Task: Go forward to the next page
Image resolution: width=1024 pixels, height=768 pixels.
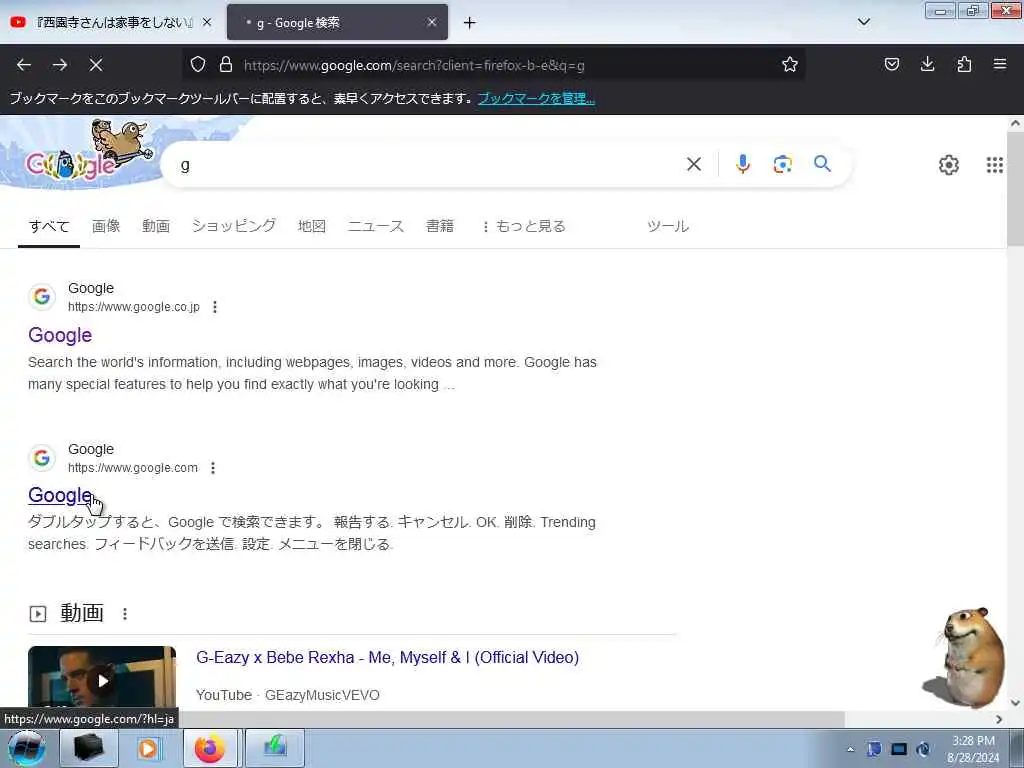Action: click(x=60, y=65)
